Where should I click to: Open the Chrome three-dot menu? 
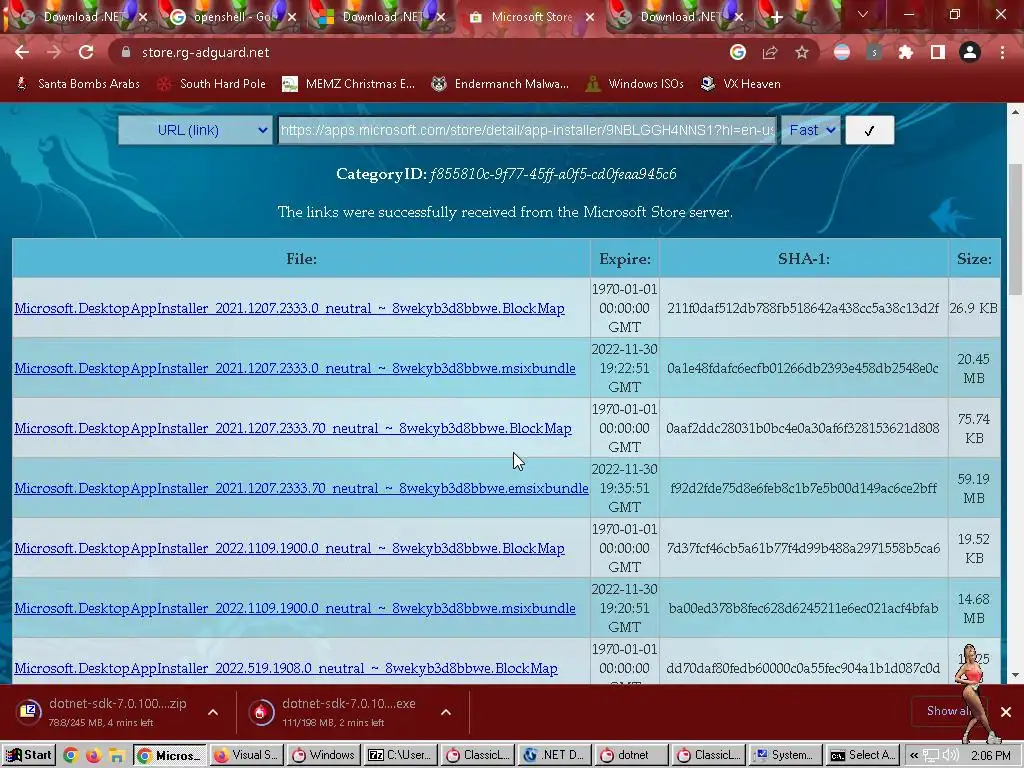coord(1002,52)
